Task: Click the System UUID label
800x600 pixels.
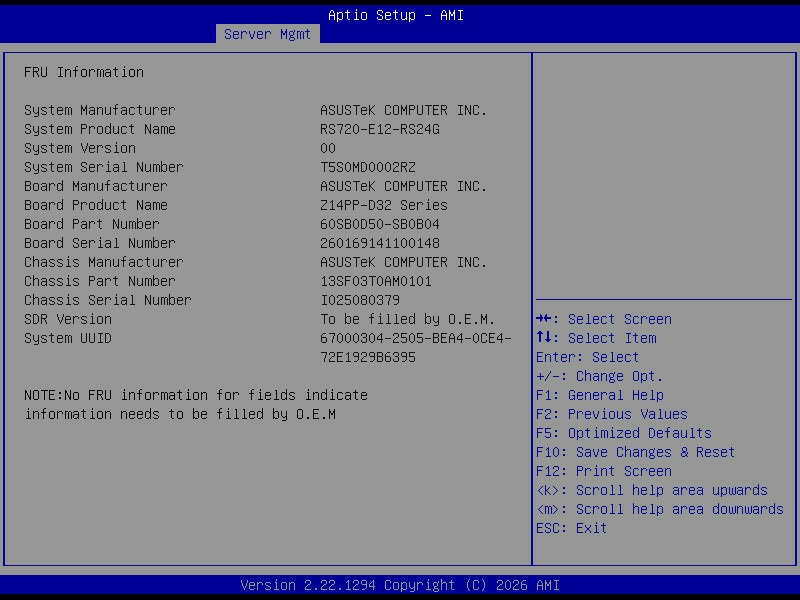Action: click(67, 338)
